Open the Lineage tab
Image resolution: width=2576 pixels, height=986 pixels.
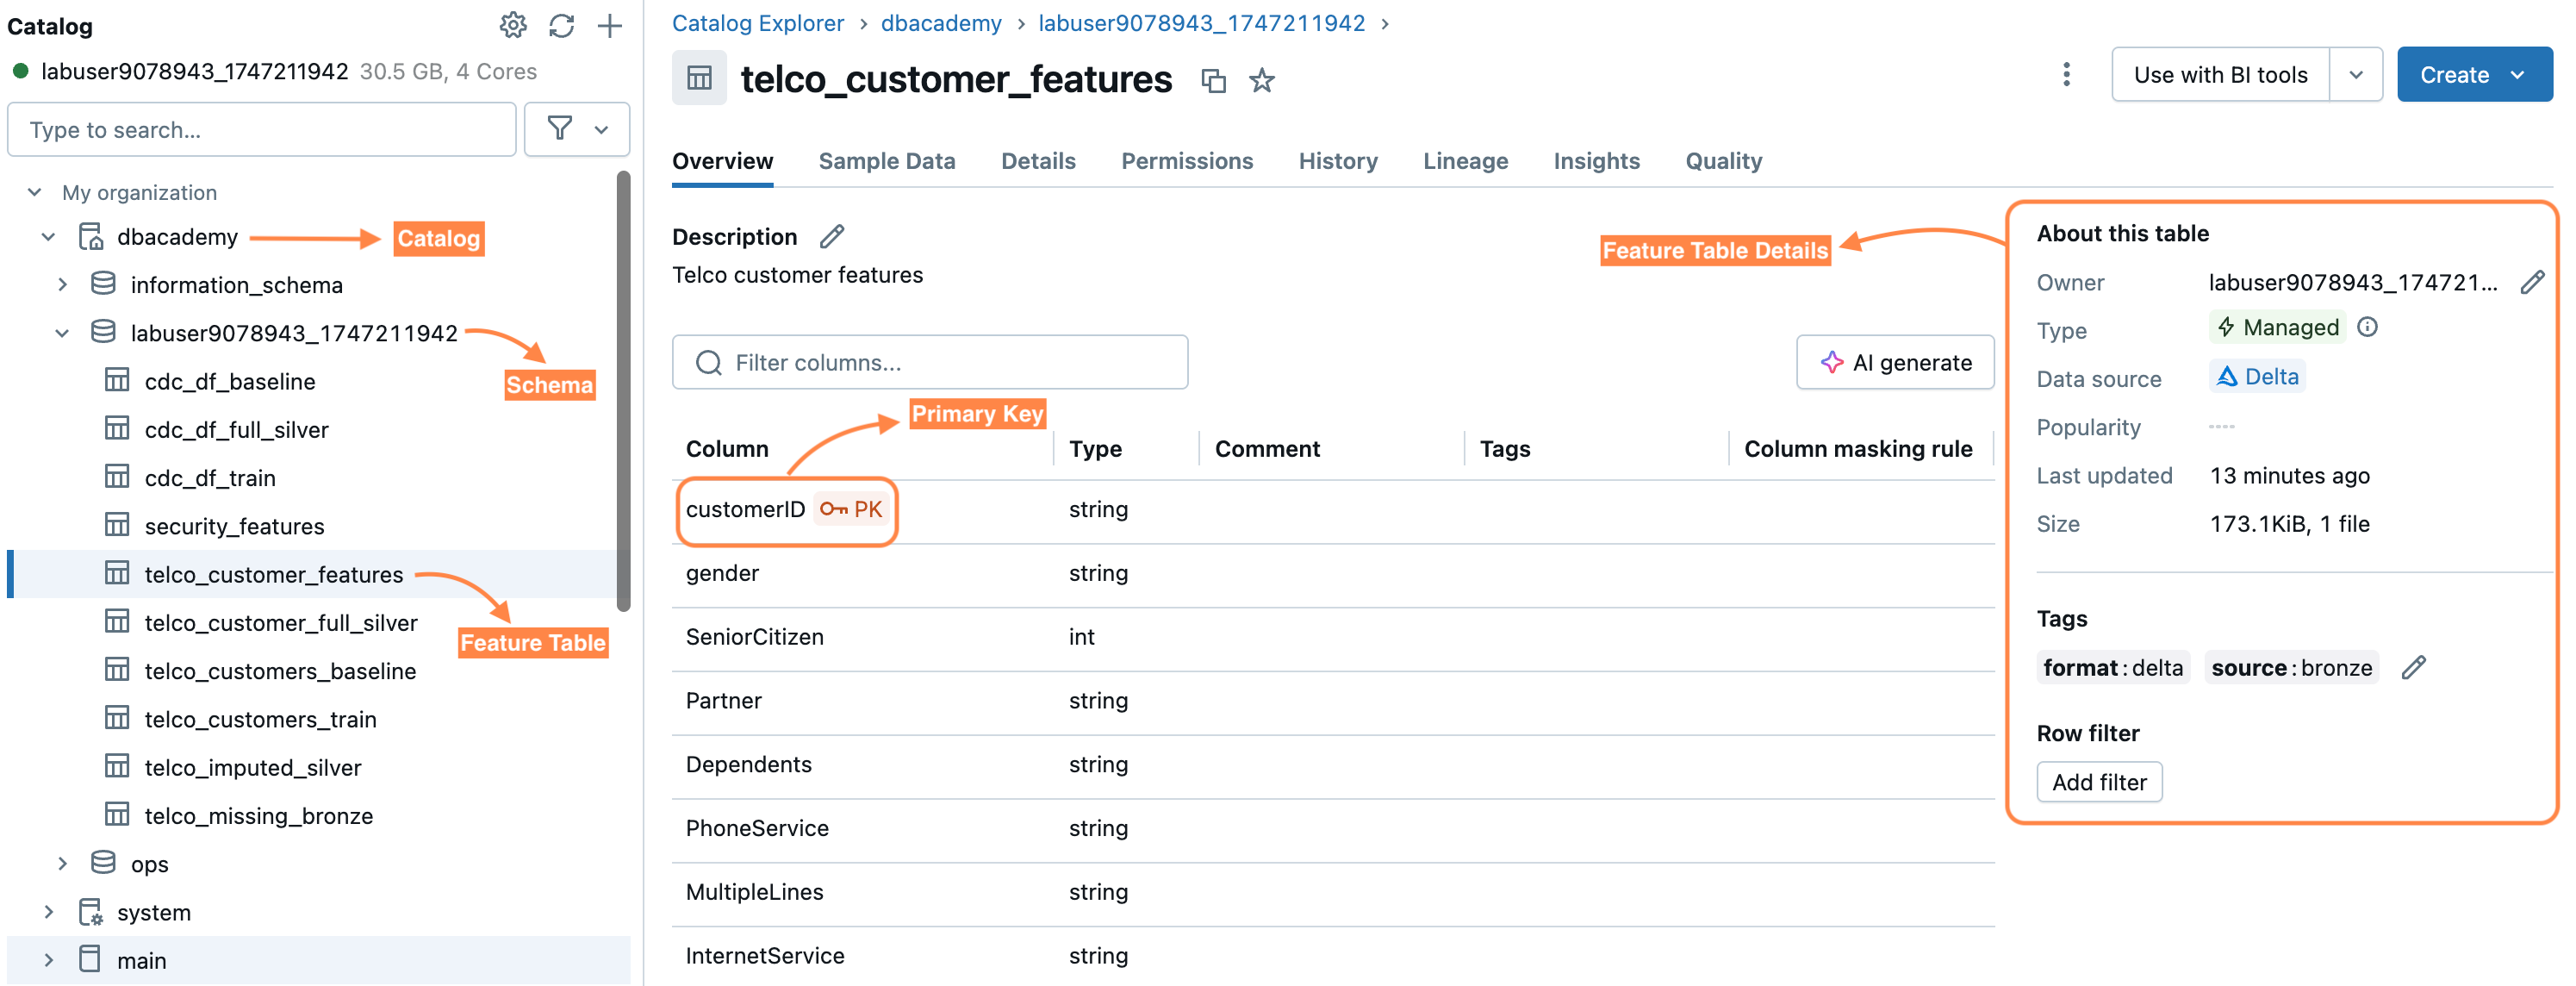[x=1465, y=161]
